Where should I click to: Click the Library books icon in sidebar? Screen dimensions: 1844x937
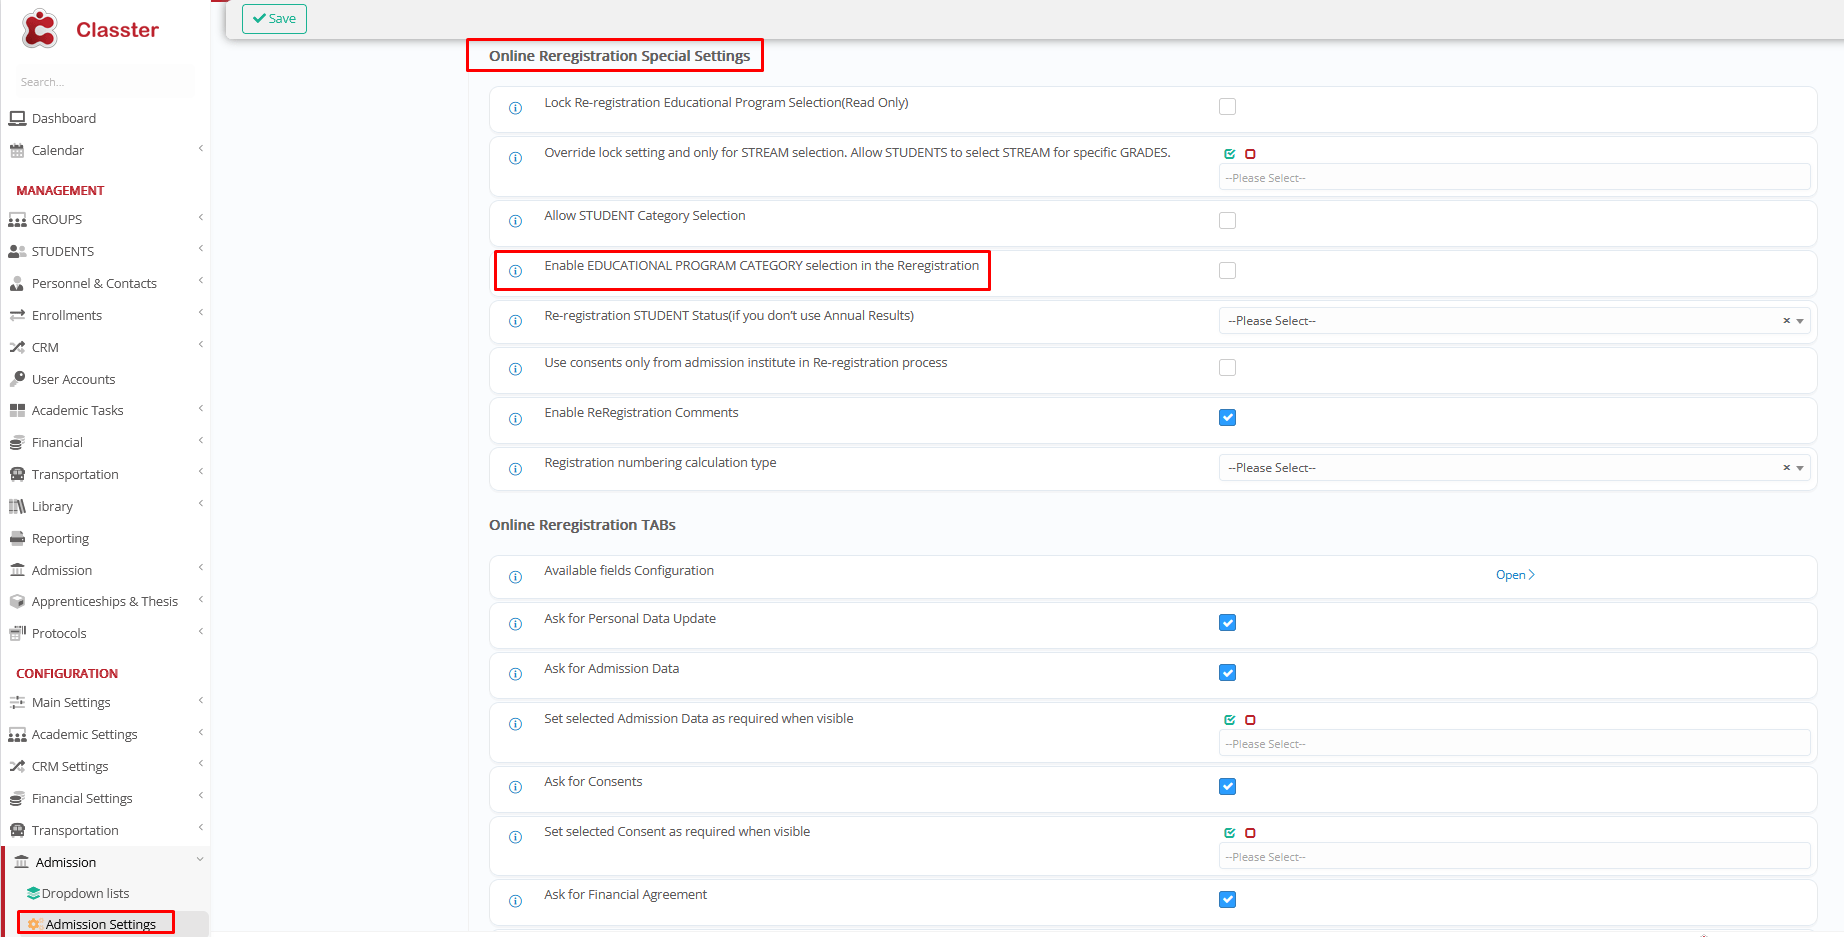[x=17, y=507]
